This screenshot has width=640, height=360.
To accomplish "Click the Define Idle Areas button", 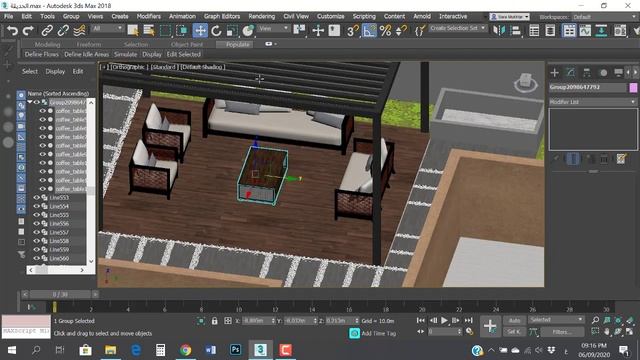I will point(87,54).
